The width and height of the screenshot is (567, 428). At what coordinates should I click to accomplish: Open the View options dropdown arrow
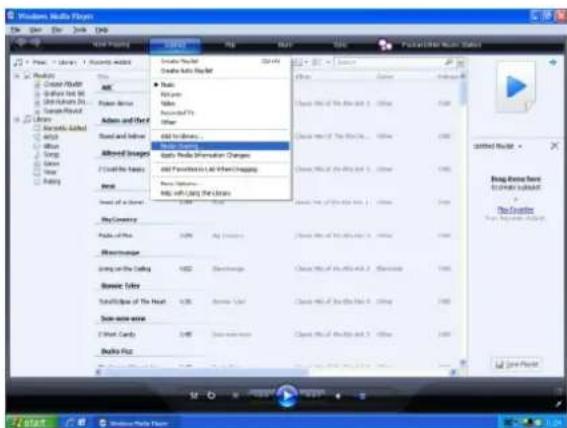[x=306, y=63]
